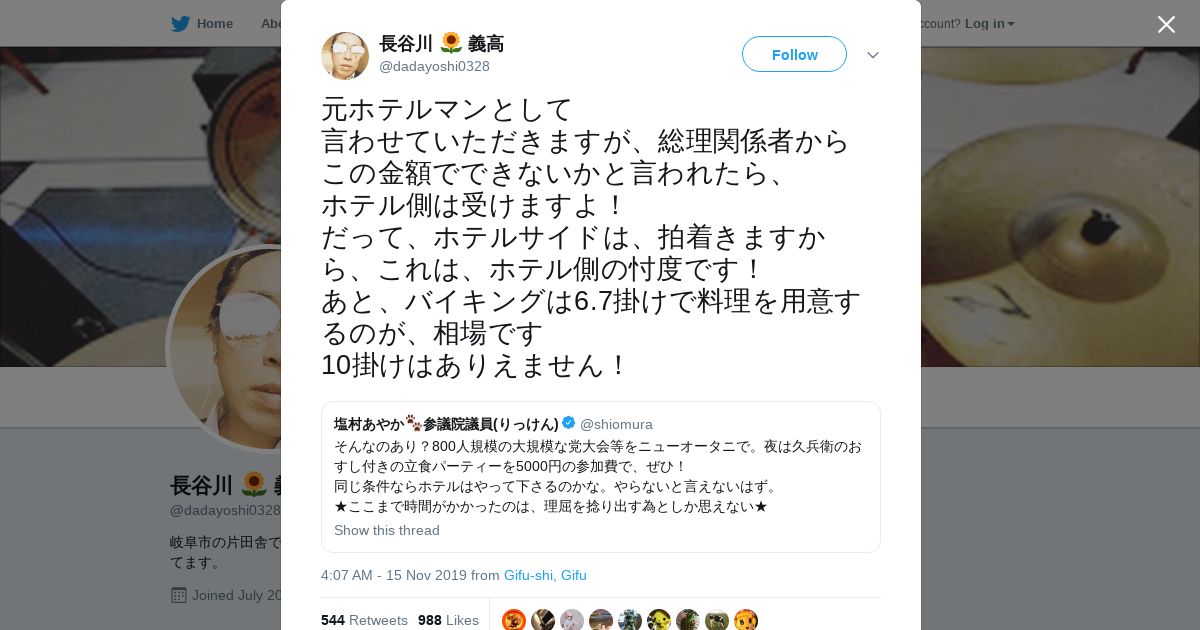The width and height of the screenshot is (1200, 630).
Task: Follow @dadayoshi0328
Action: pos(794,54)
